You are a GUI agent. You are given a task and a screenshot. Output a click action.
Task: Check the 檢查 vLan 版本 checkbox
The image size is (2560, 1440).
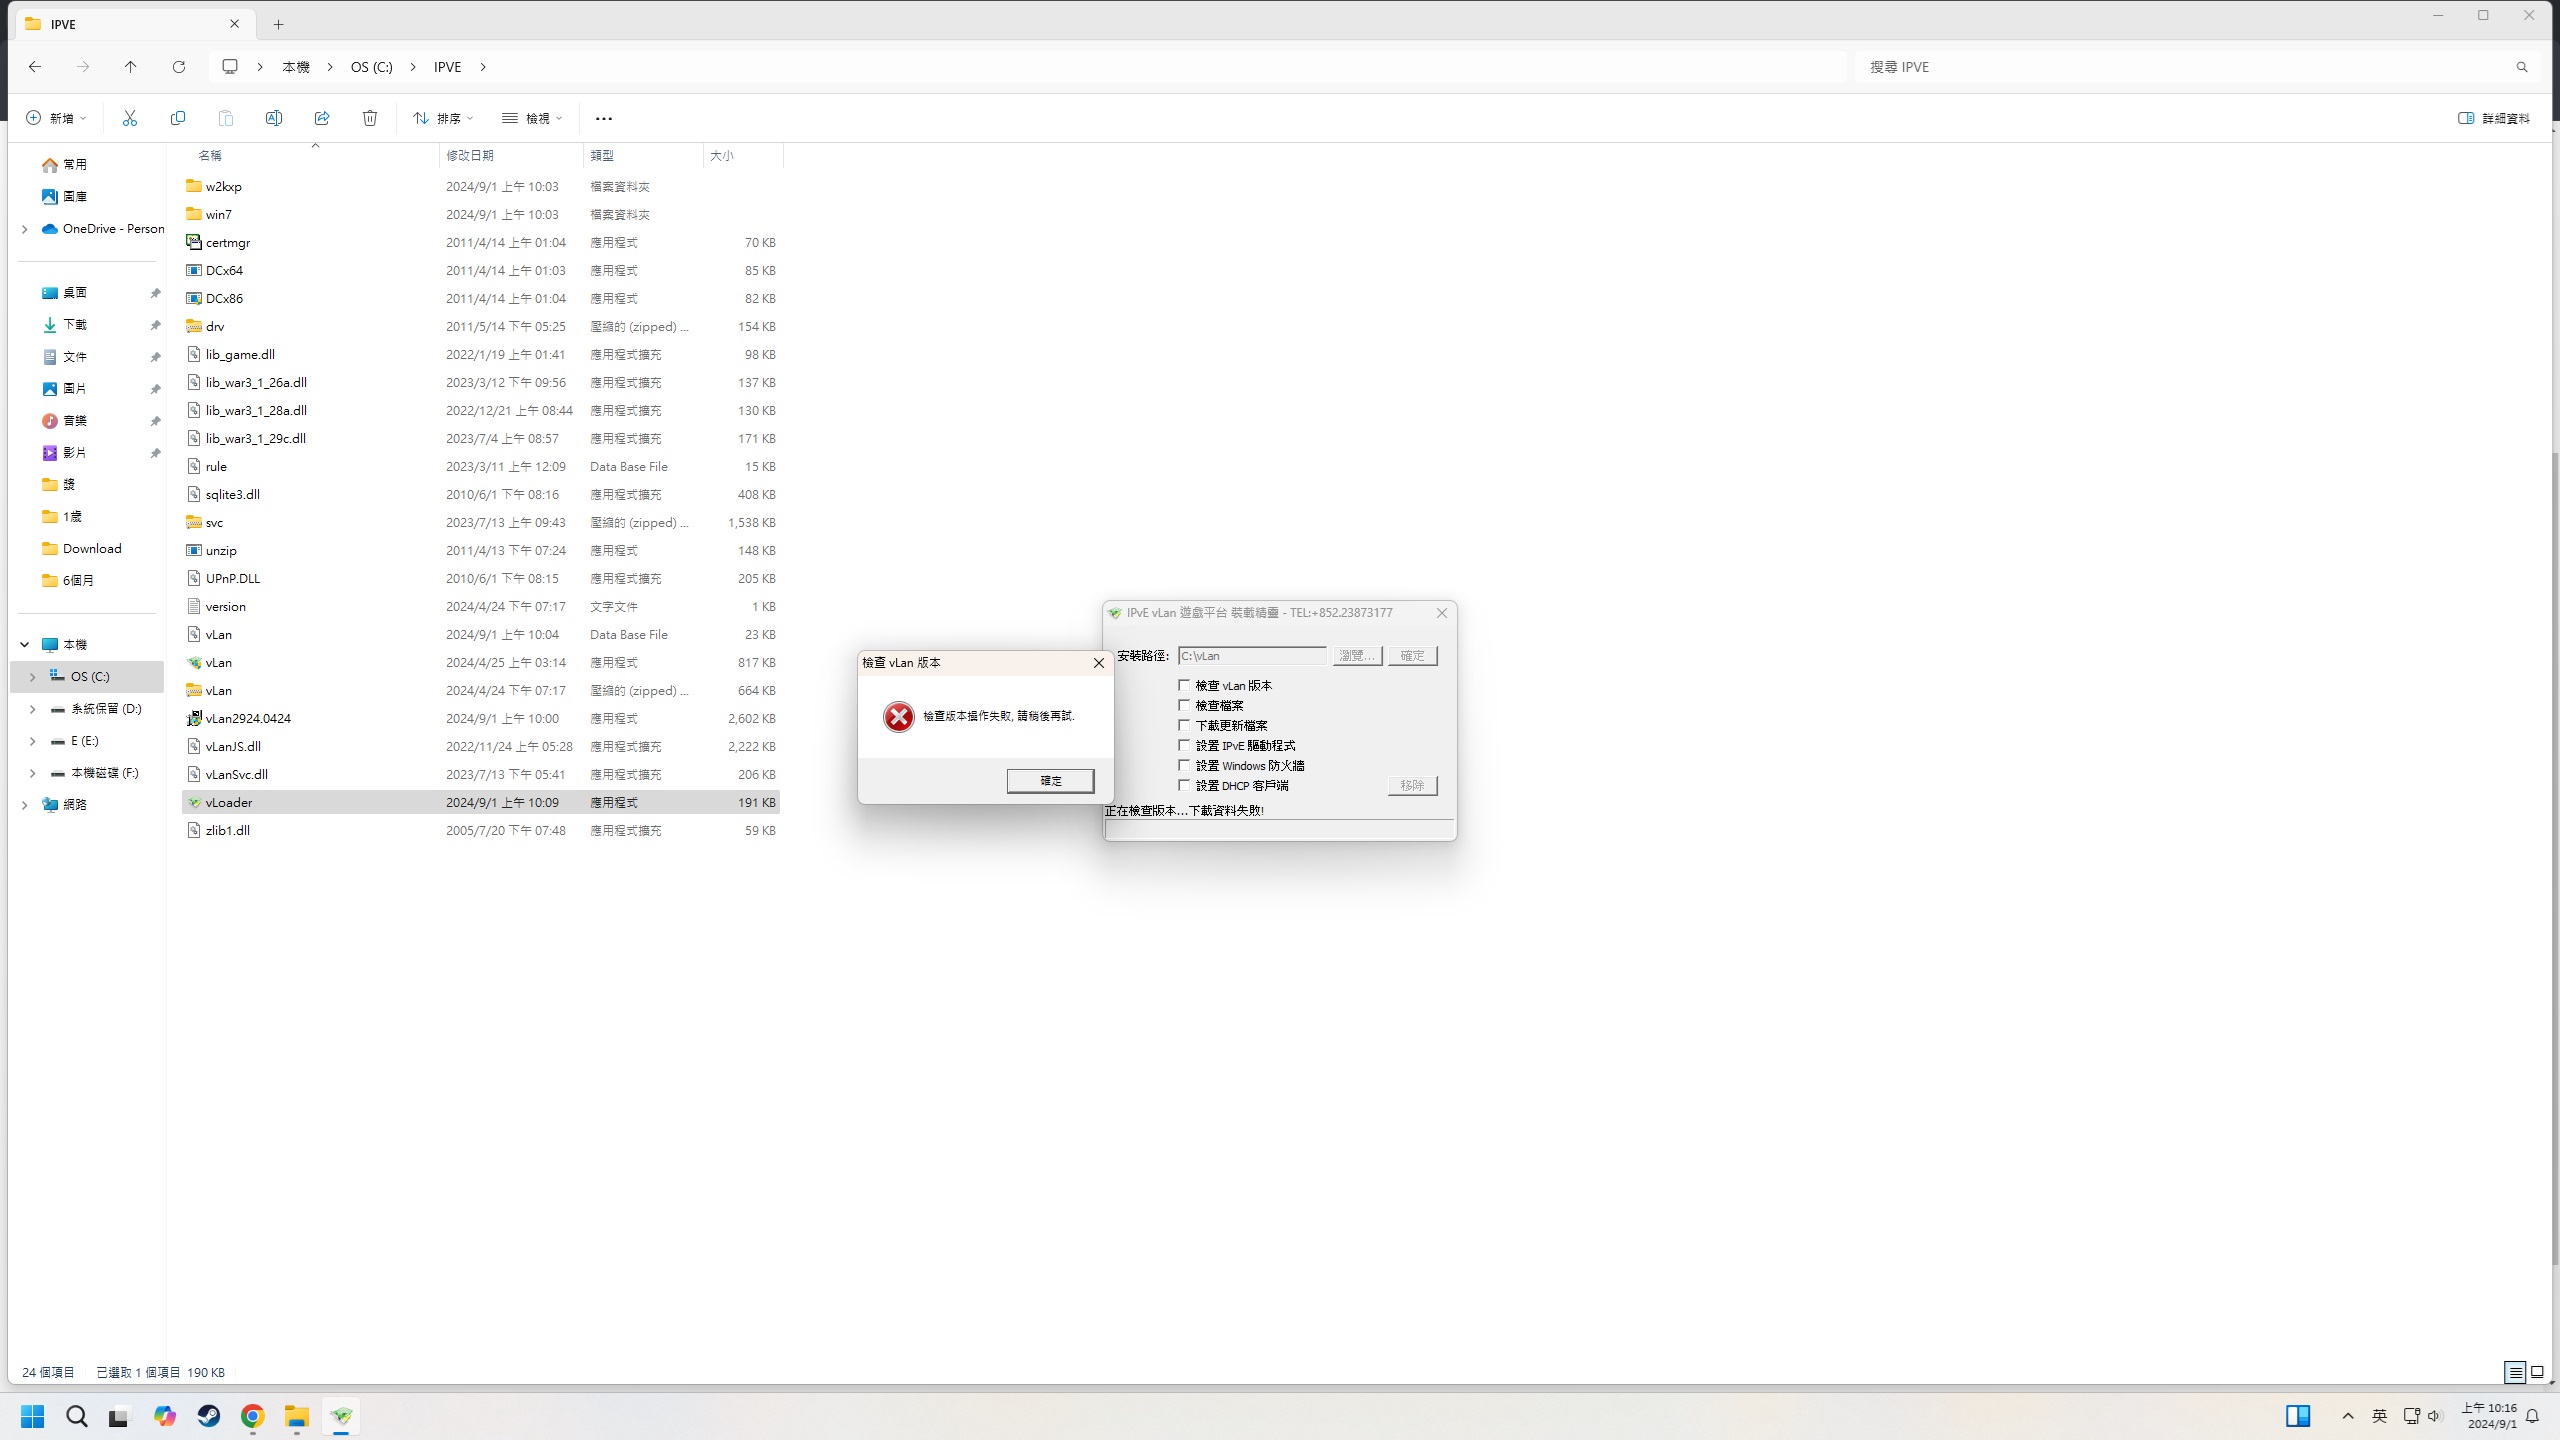(1184, 685)
